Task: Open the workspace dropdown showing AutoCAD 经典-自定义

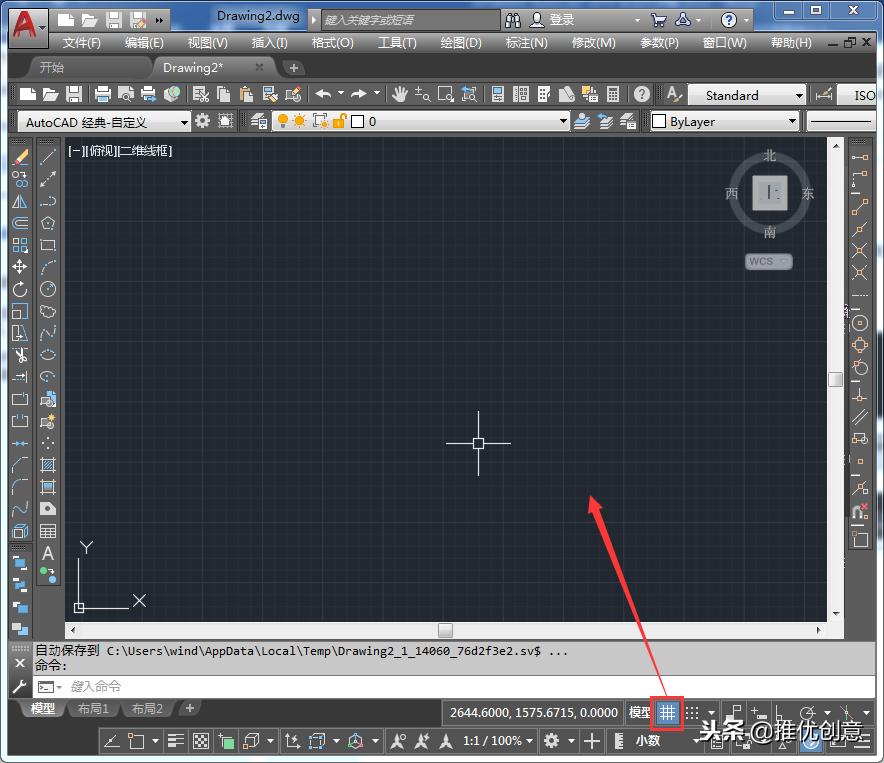Action: (x=186, y=121)
